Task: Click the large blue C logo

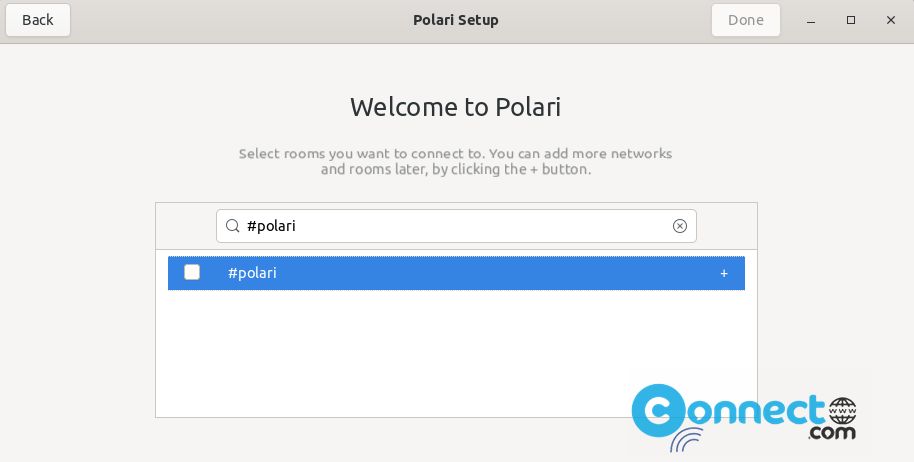Action: point(659,411)
